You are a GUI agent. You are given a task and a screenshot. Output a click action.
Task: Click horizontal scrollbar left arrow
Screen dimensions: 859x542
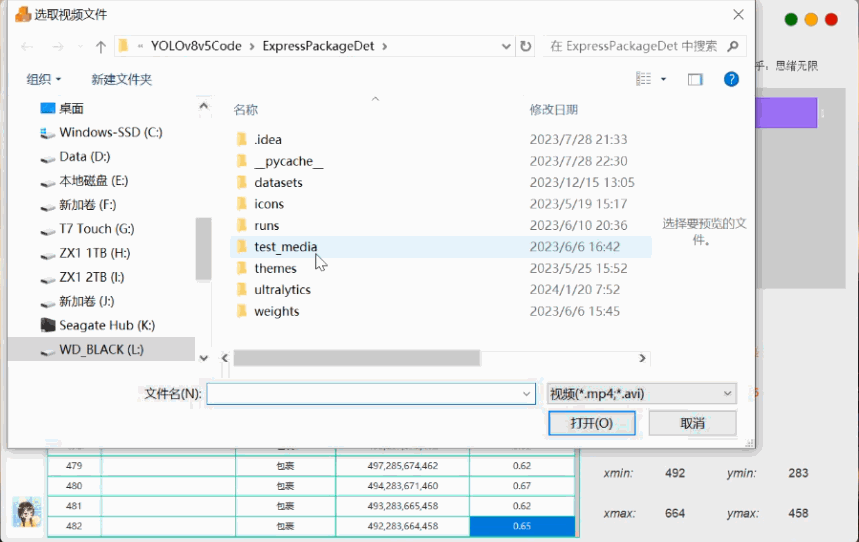[225, 358]
